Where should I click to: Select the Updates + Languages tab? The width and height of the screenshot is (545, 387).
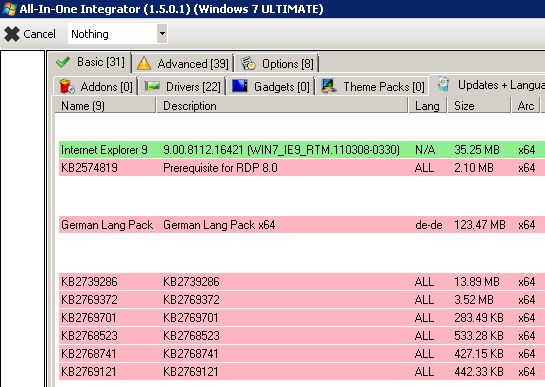[x=488, y=85]
